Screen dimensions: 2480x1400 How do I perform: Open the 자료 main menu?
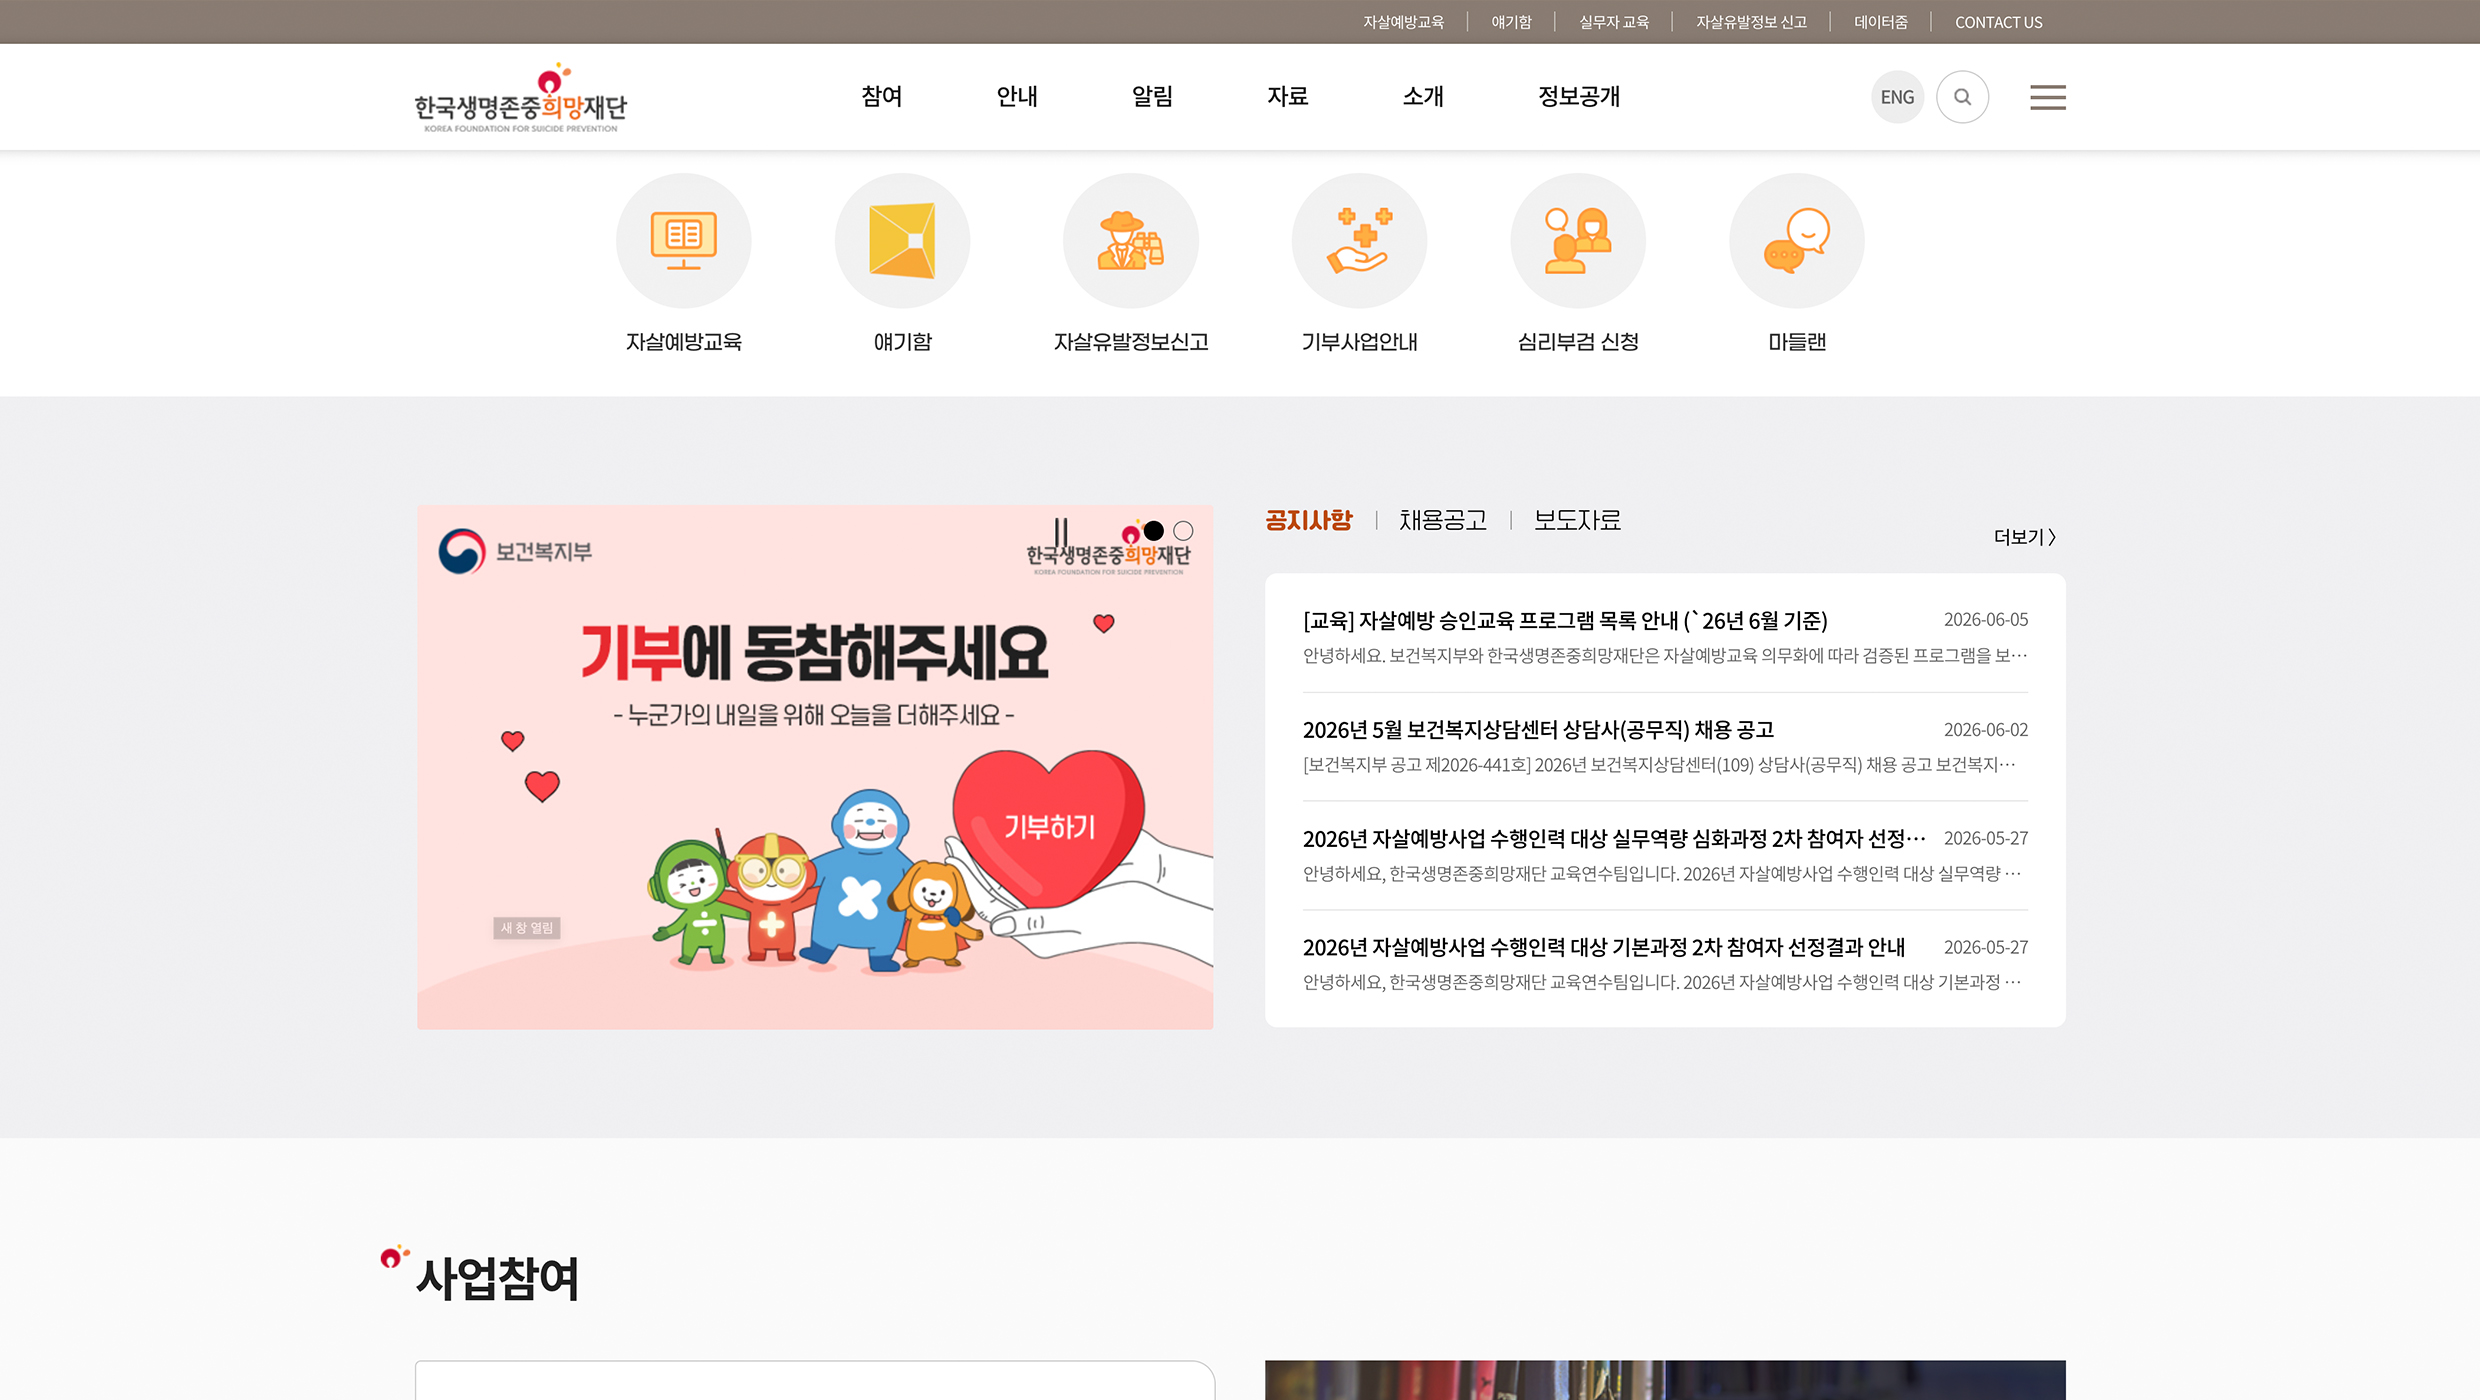click(x=1288, y=96)
